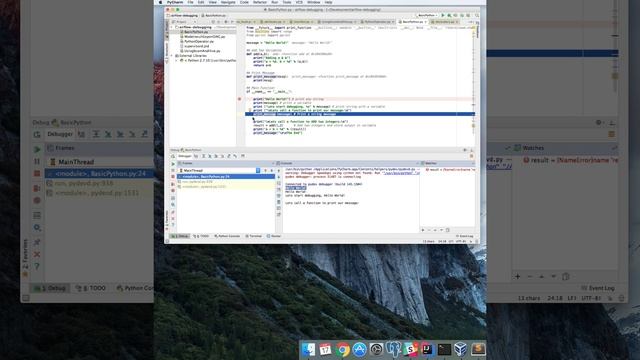Select the result watch entry
Viewport: 640px width, 360px height.
pyautogui.click(x=450, y=169)
